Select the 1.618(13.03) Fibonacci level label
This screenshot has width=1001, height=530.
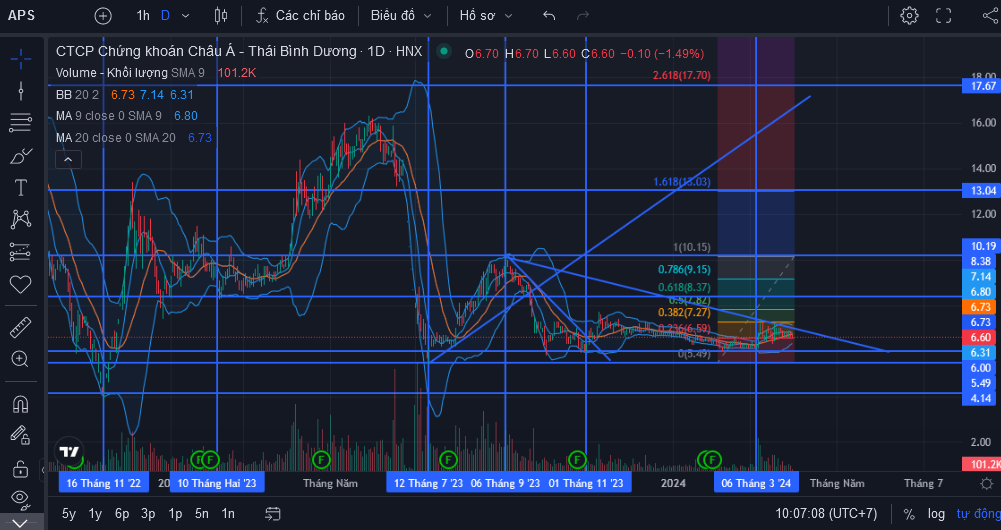(x=682, y=182)
